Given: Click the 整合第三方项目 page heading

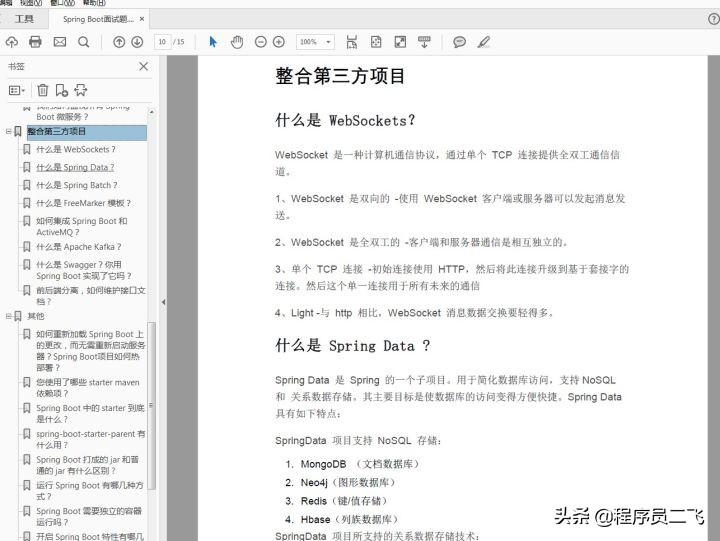Looking at the screenshot, I should (340, 76).
